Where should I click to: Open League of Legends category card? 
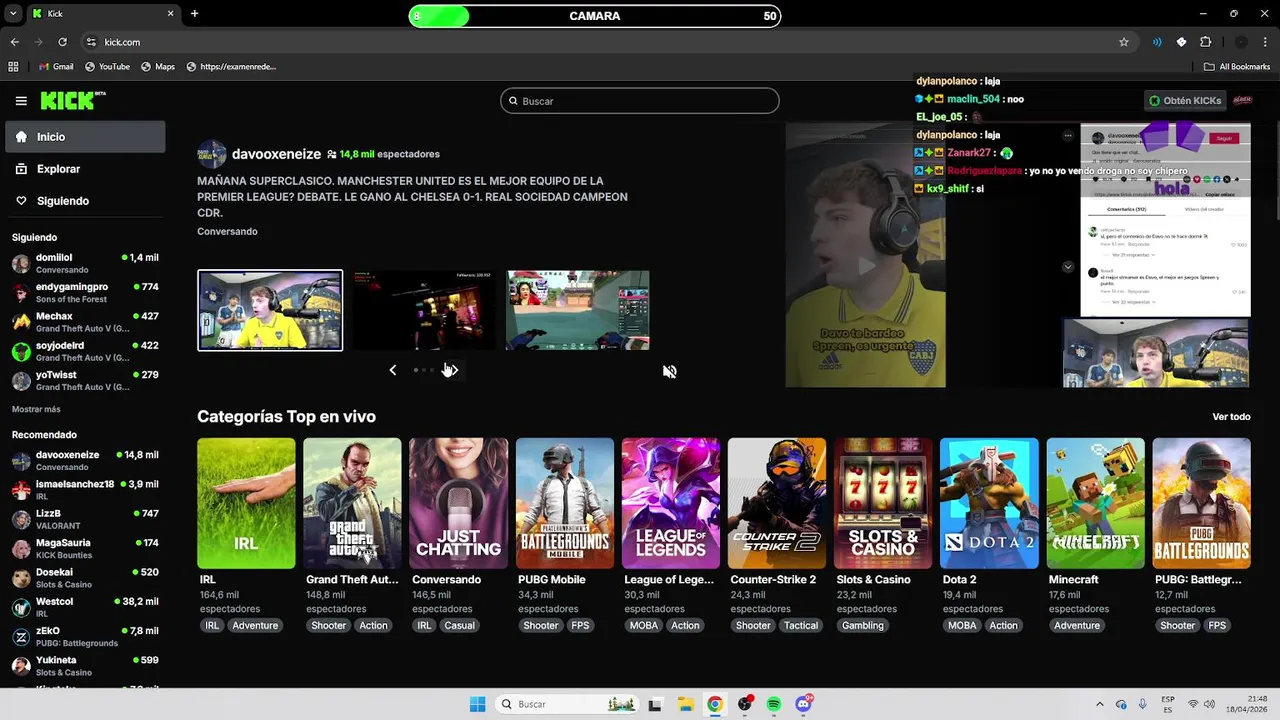tap(671, 503)
